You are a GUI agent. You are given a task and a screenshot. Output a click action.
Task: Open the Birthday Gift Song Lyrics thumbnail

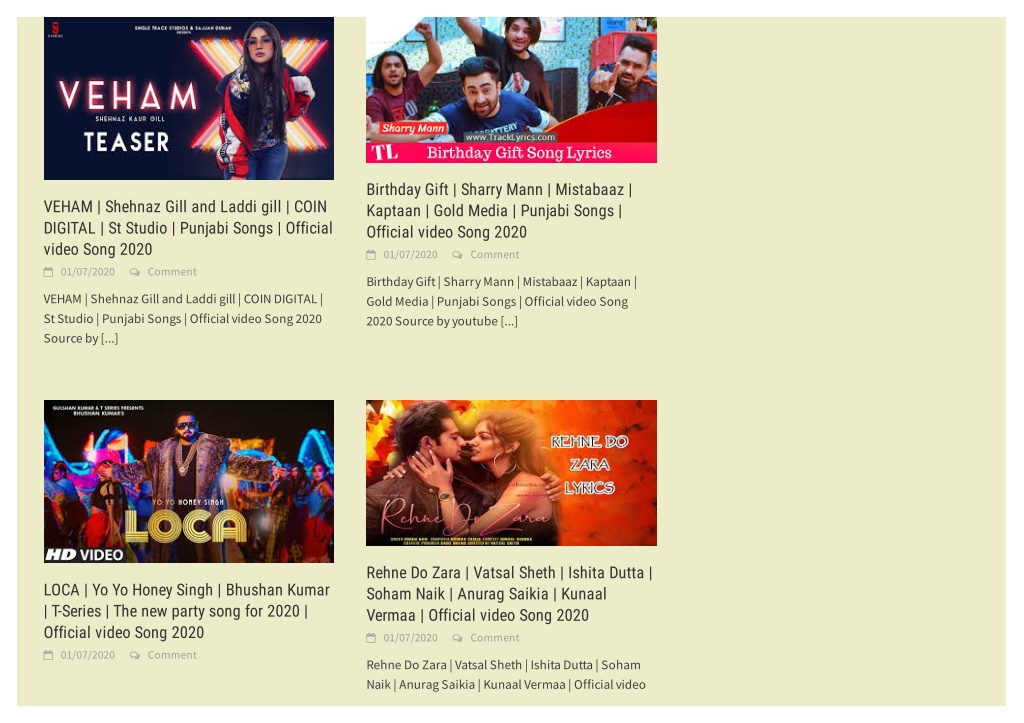coord(511,90)
